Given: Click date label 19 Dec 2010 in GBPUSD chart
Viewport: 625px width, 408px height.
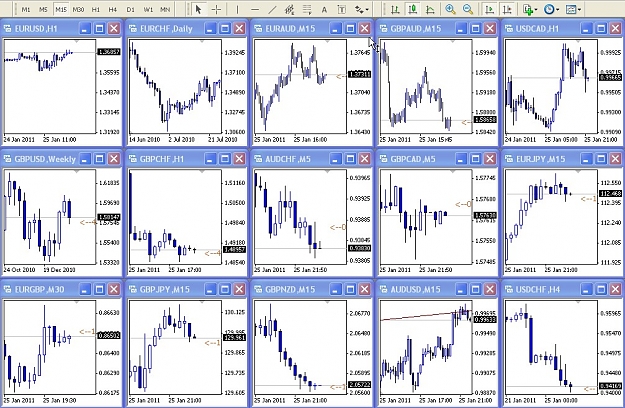Looking at the screenshot, I should point(59,270).
